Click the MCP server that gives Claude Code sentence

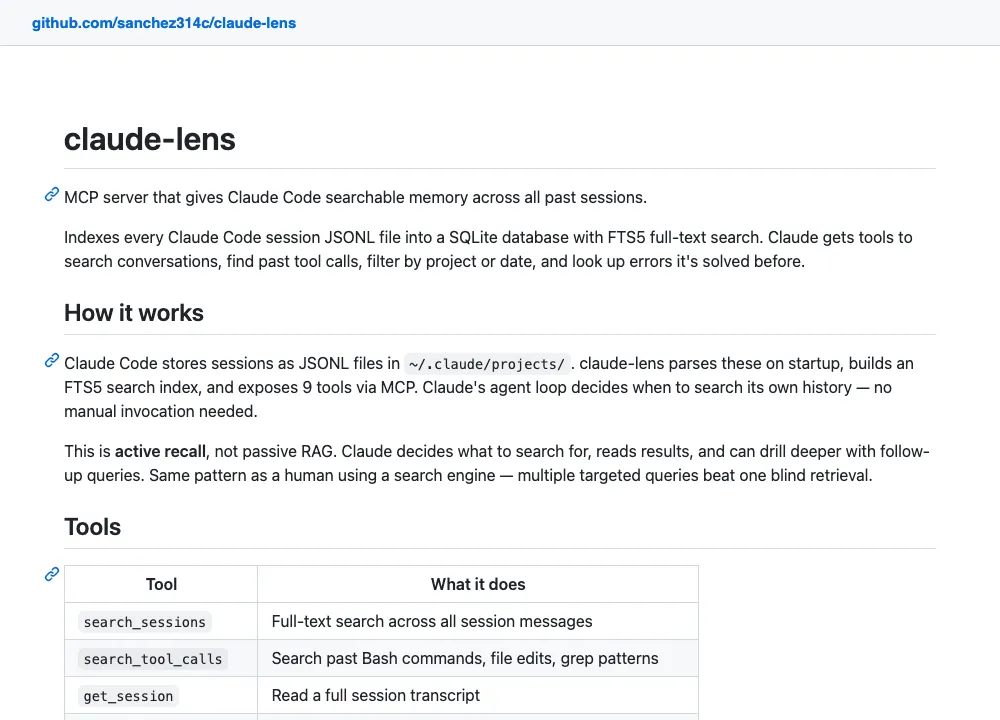click(x=355, y=198)
